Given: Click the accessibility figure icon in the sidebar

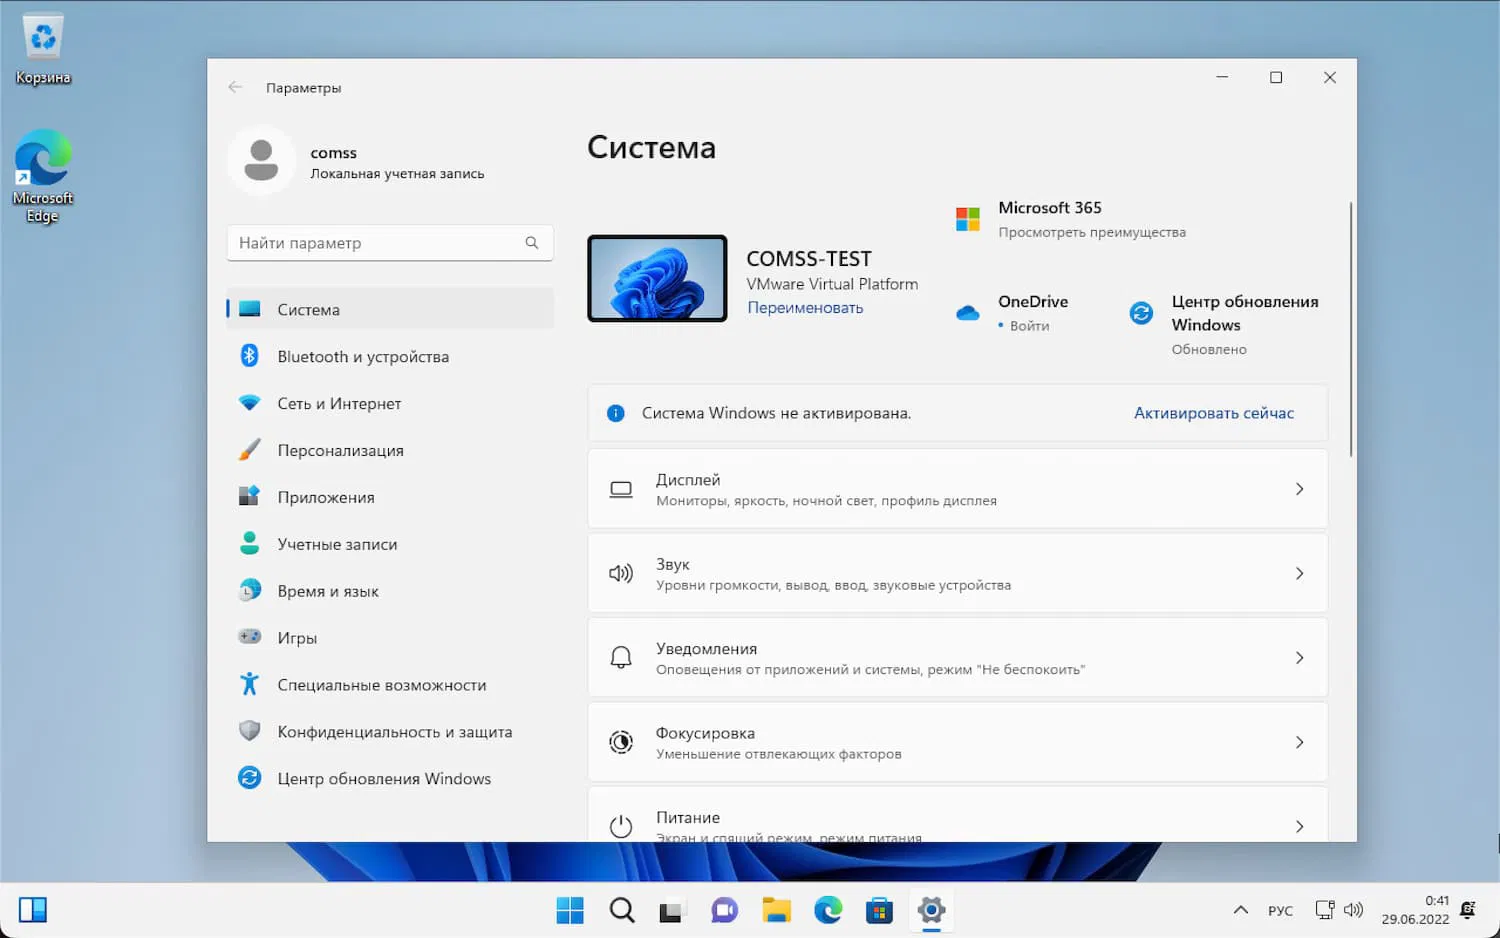Looking at the screenshot, I should (x=250, y=684).
